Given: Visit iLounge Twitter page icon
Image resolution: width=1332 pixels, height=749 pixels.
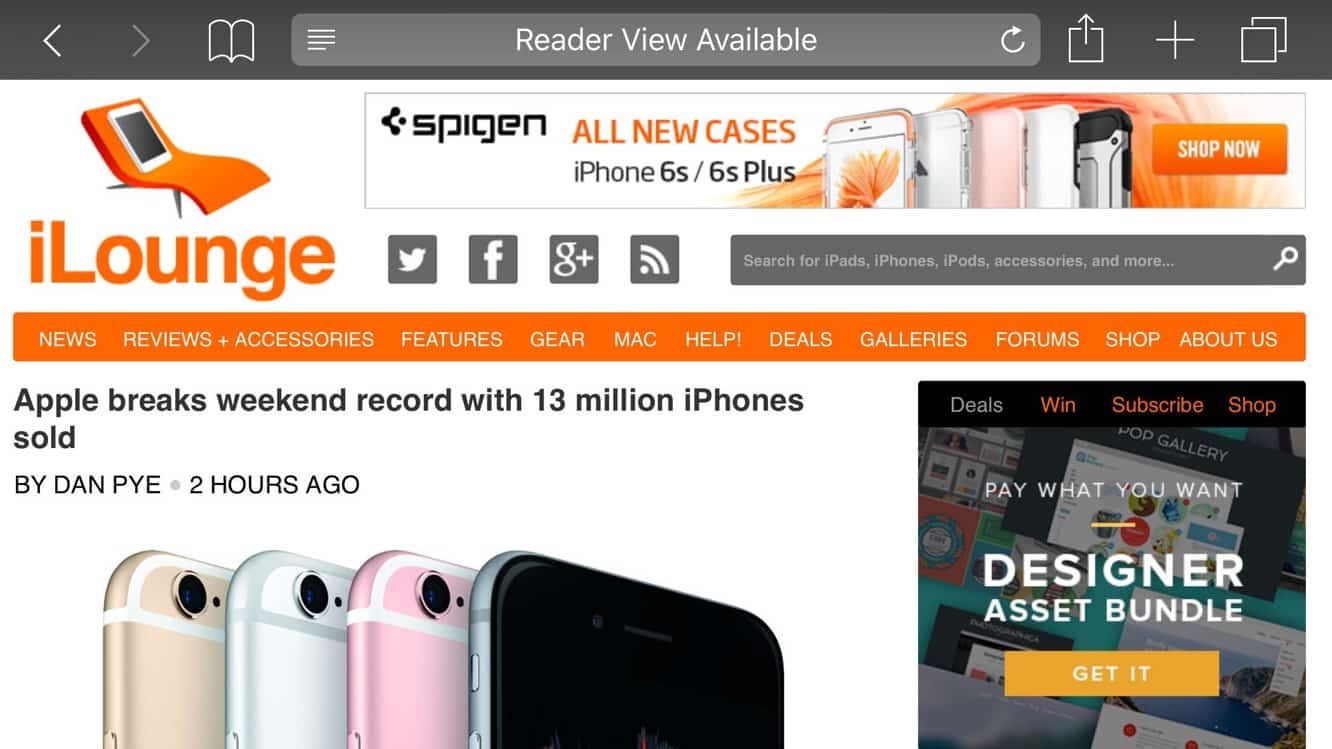Looking at the screenshot, I should (412, 260).
